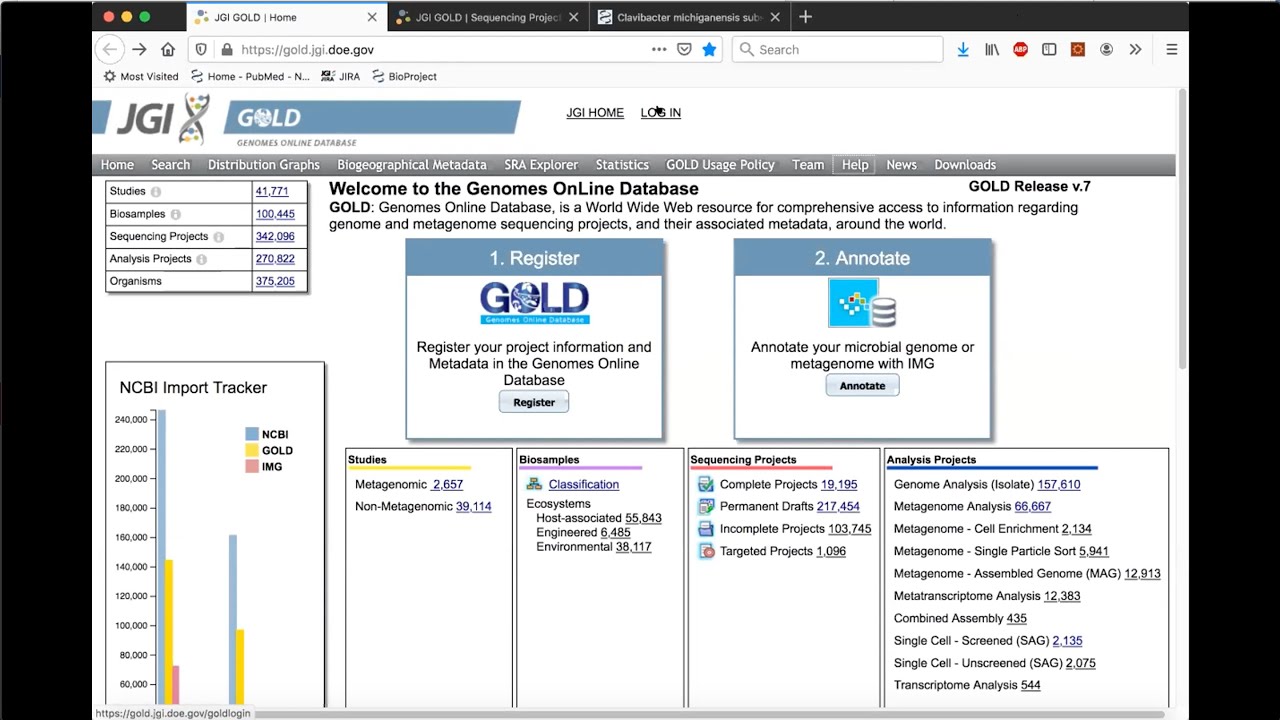The image size is (1280, 720).
Task: Open the News menu item
Action: pos(901,165)
